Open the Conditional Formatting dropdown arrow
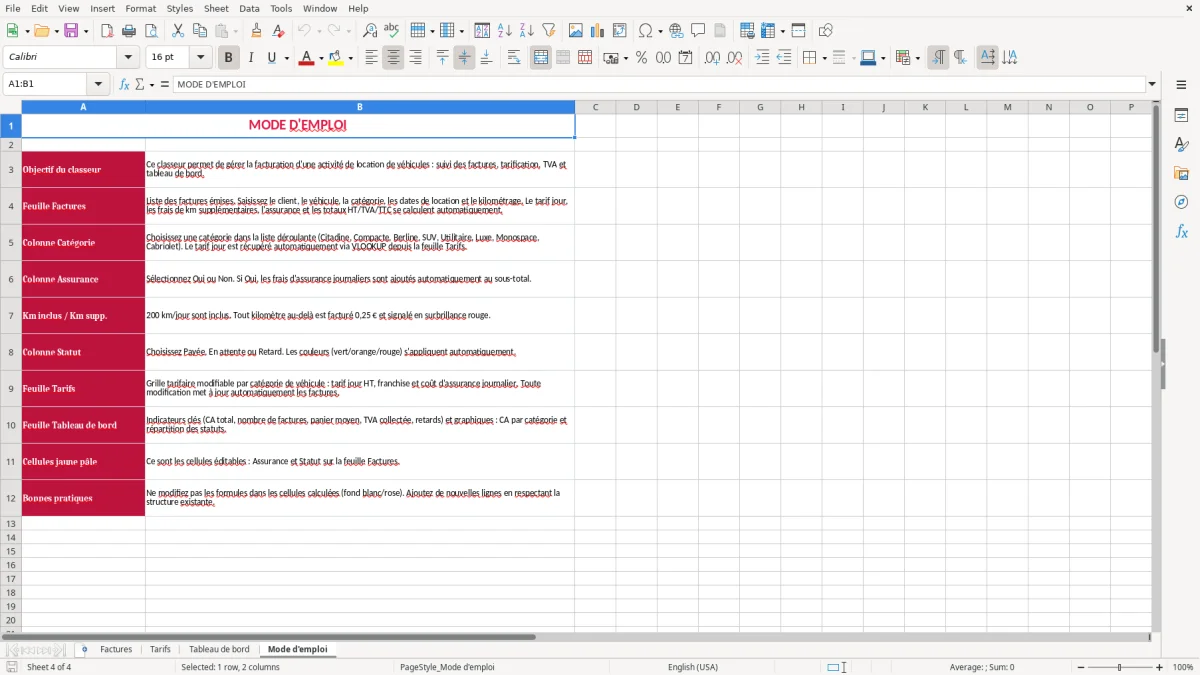 [x=917, y=58]
